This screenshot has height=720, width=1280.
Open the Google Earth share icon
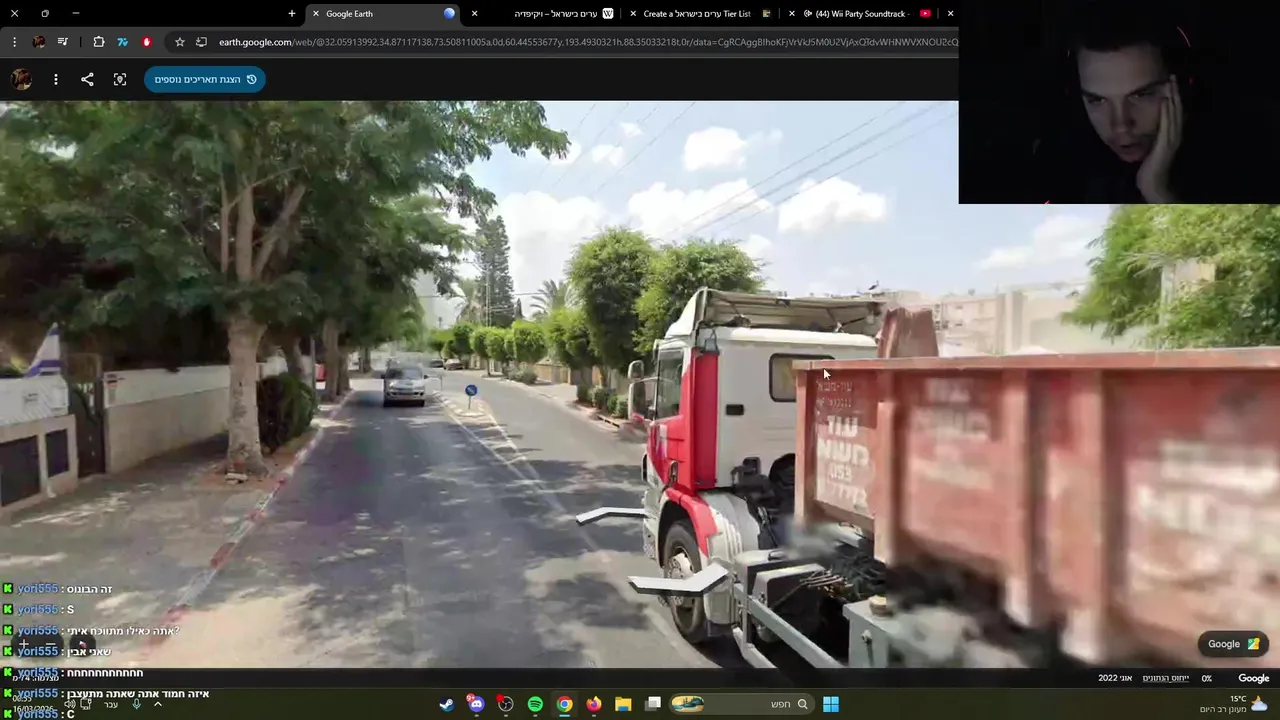[x=87, y=79]
